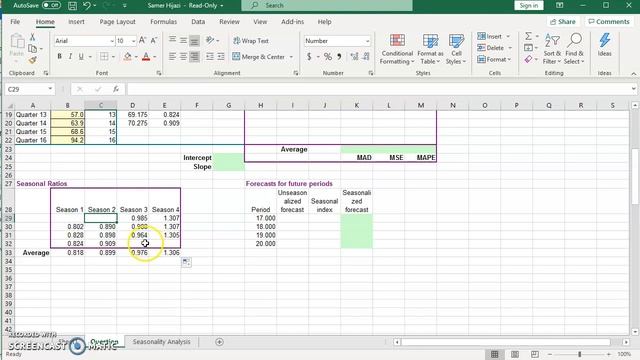Click the Comments button
Screen dimensions: 640x360
pos(609,22)
